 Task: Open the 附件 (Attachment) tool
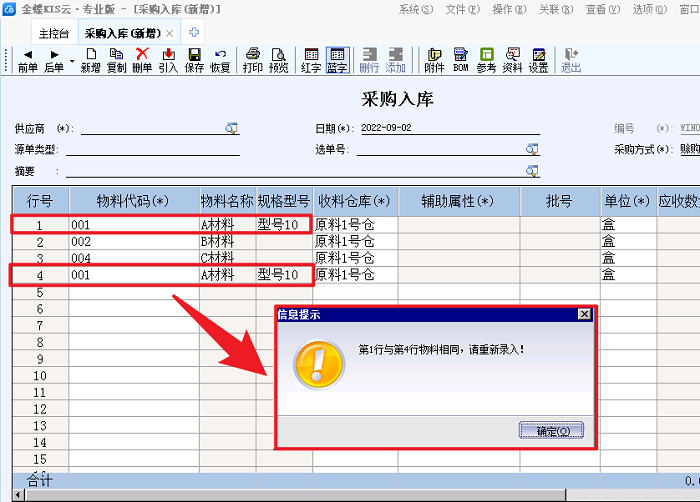[434, 60]
